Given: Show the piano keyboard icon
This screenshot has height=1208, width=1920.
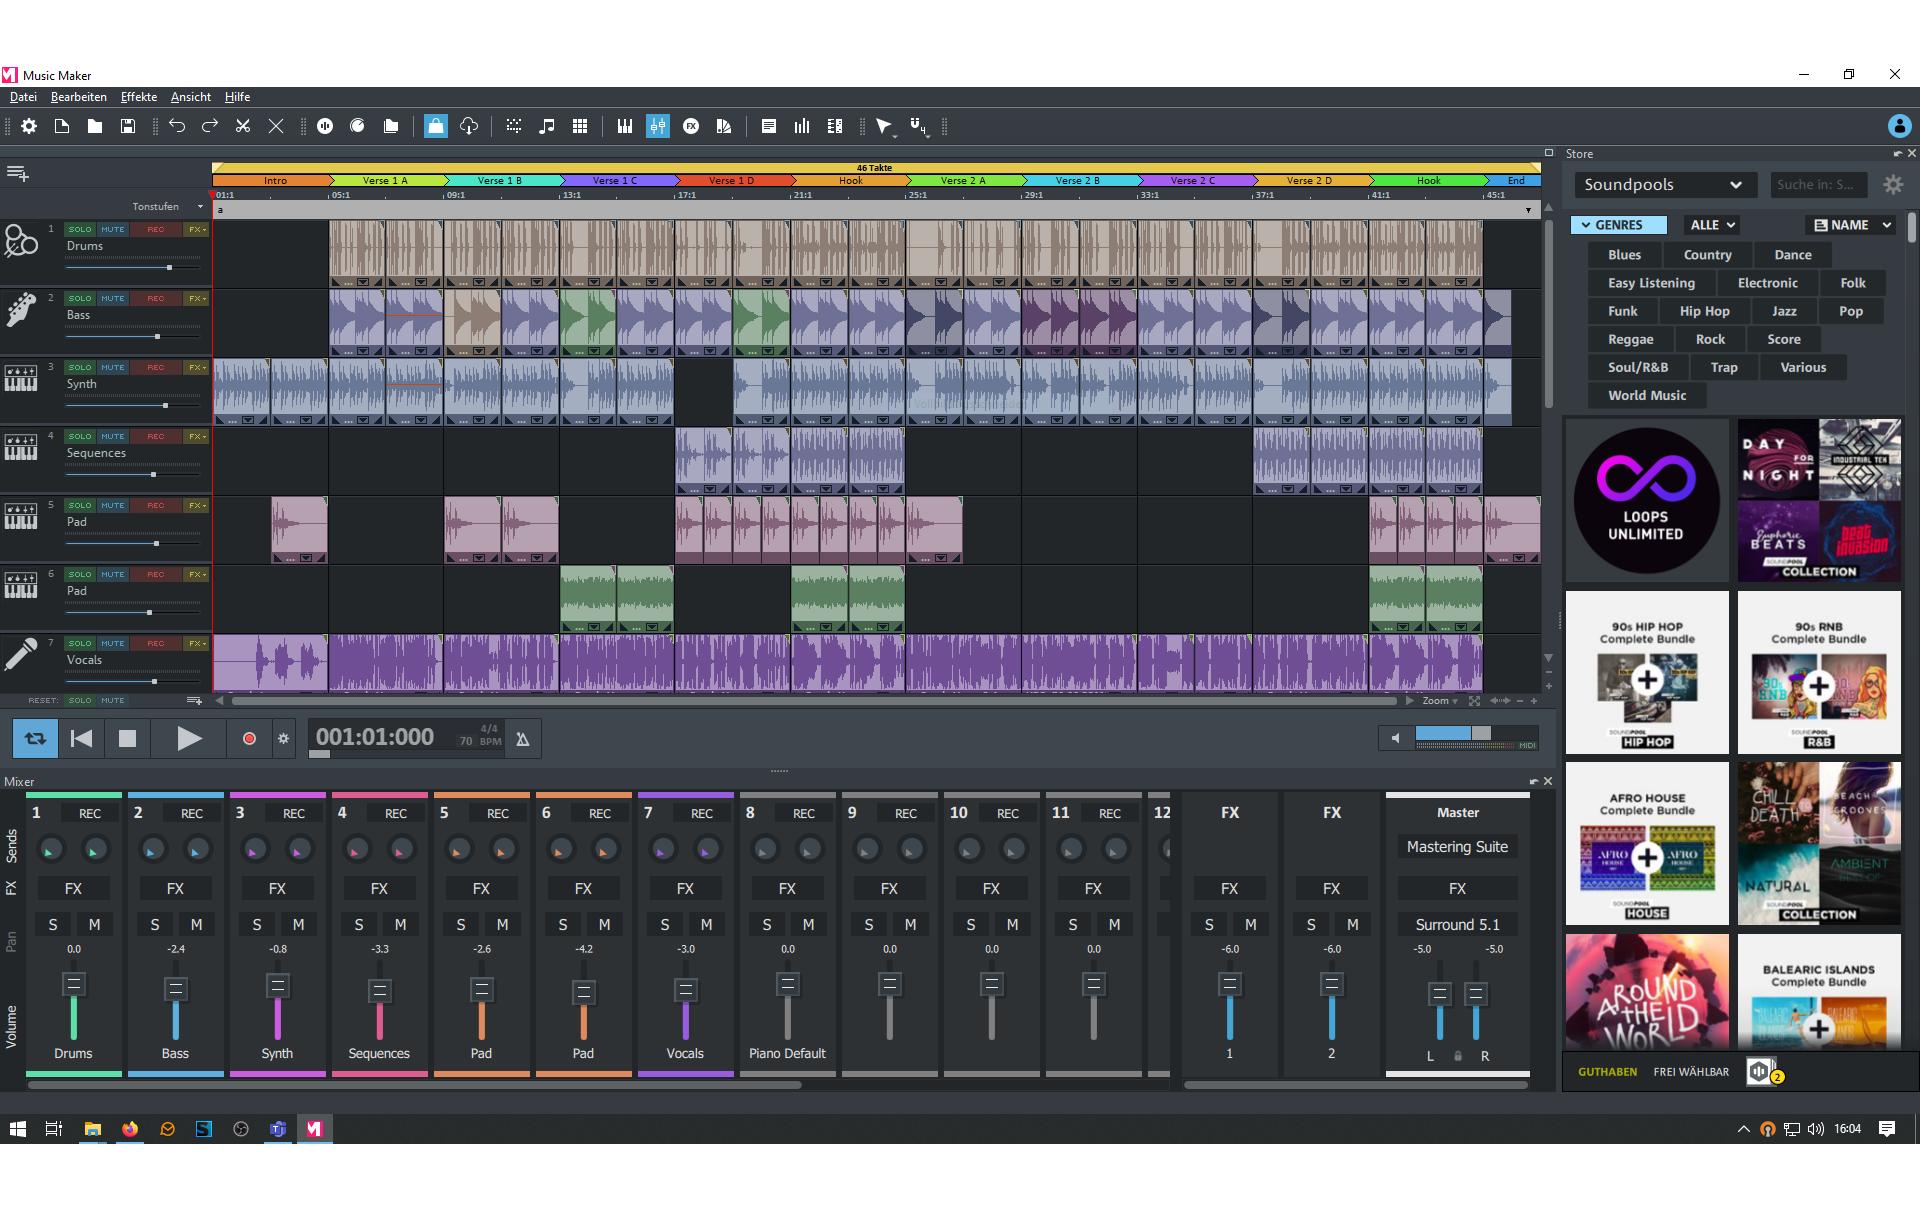Looking at the screenshot, I should pyautogui.click(x=625, y=126).
